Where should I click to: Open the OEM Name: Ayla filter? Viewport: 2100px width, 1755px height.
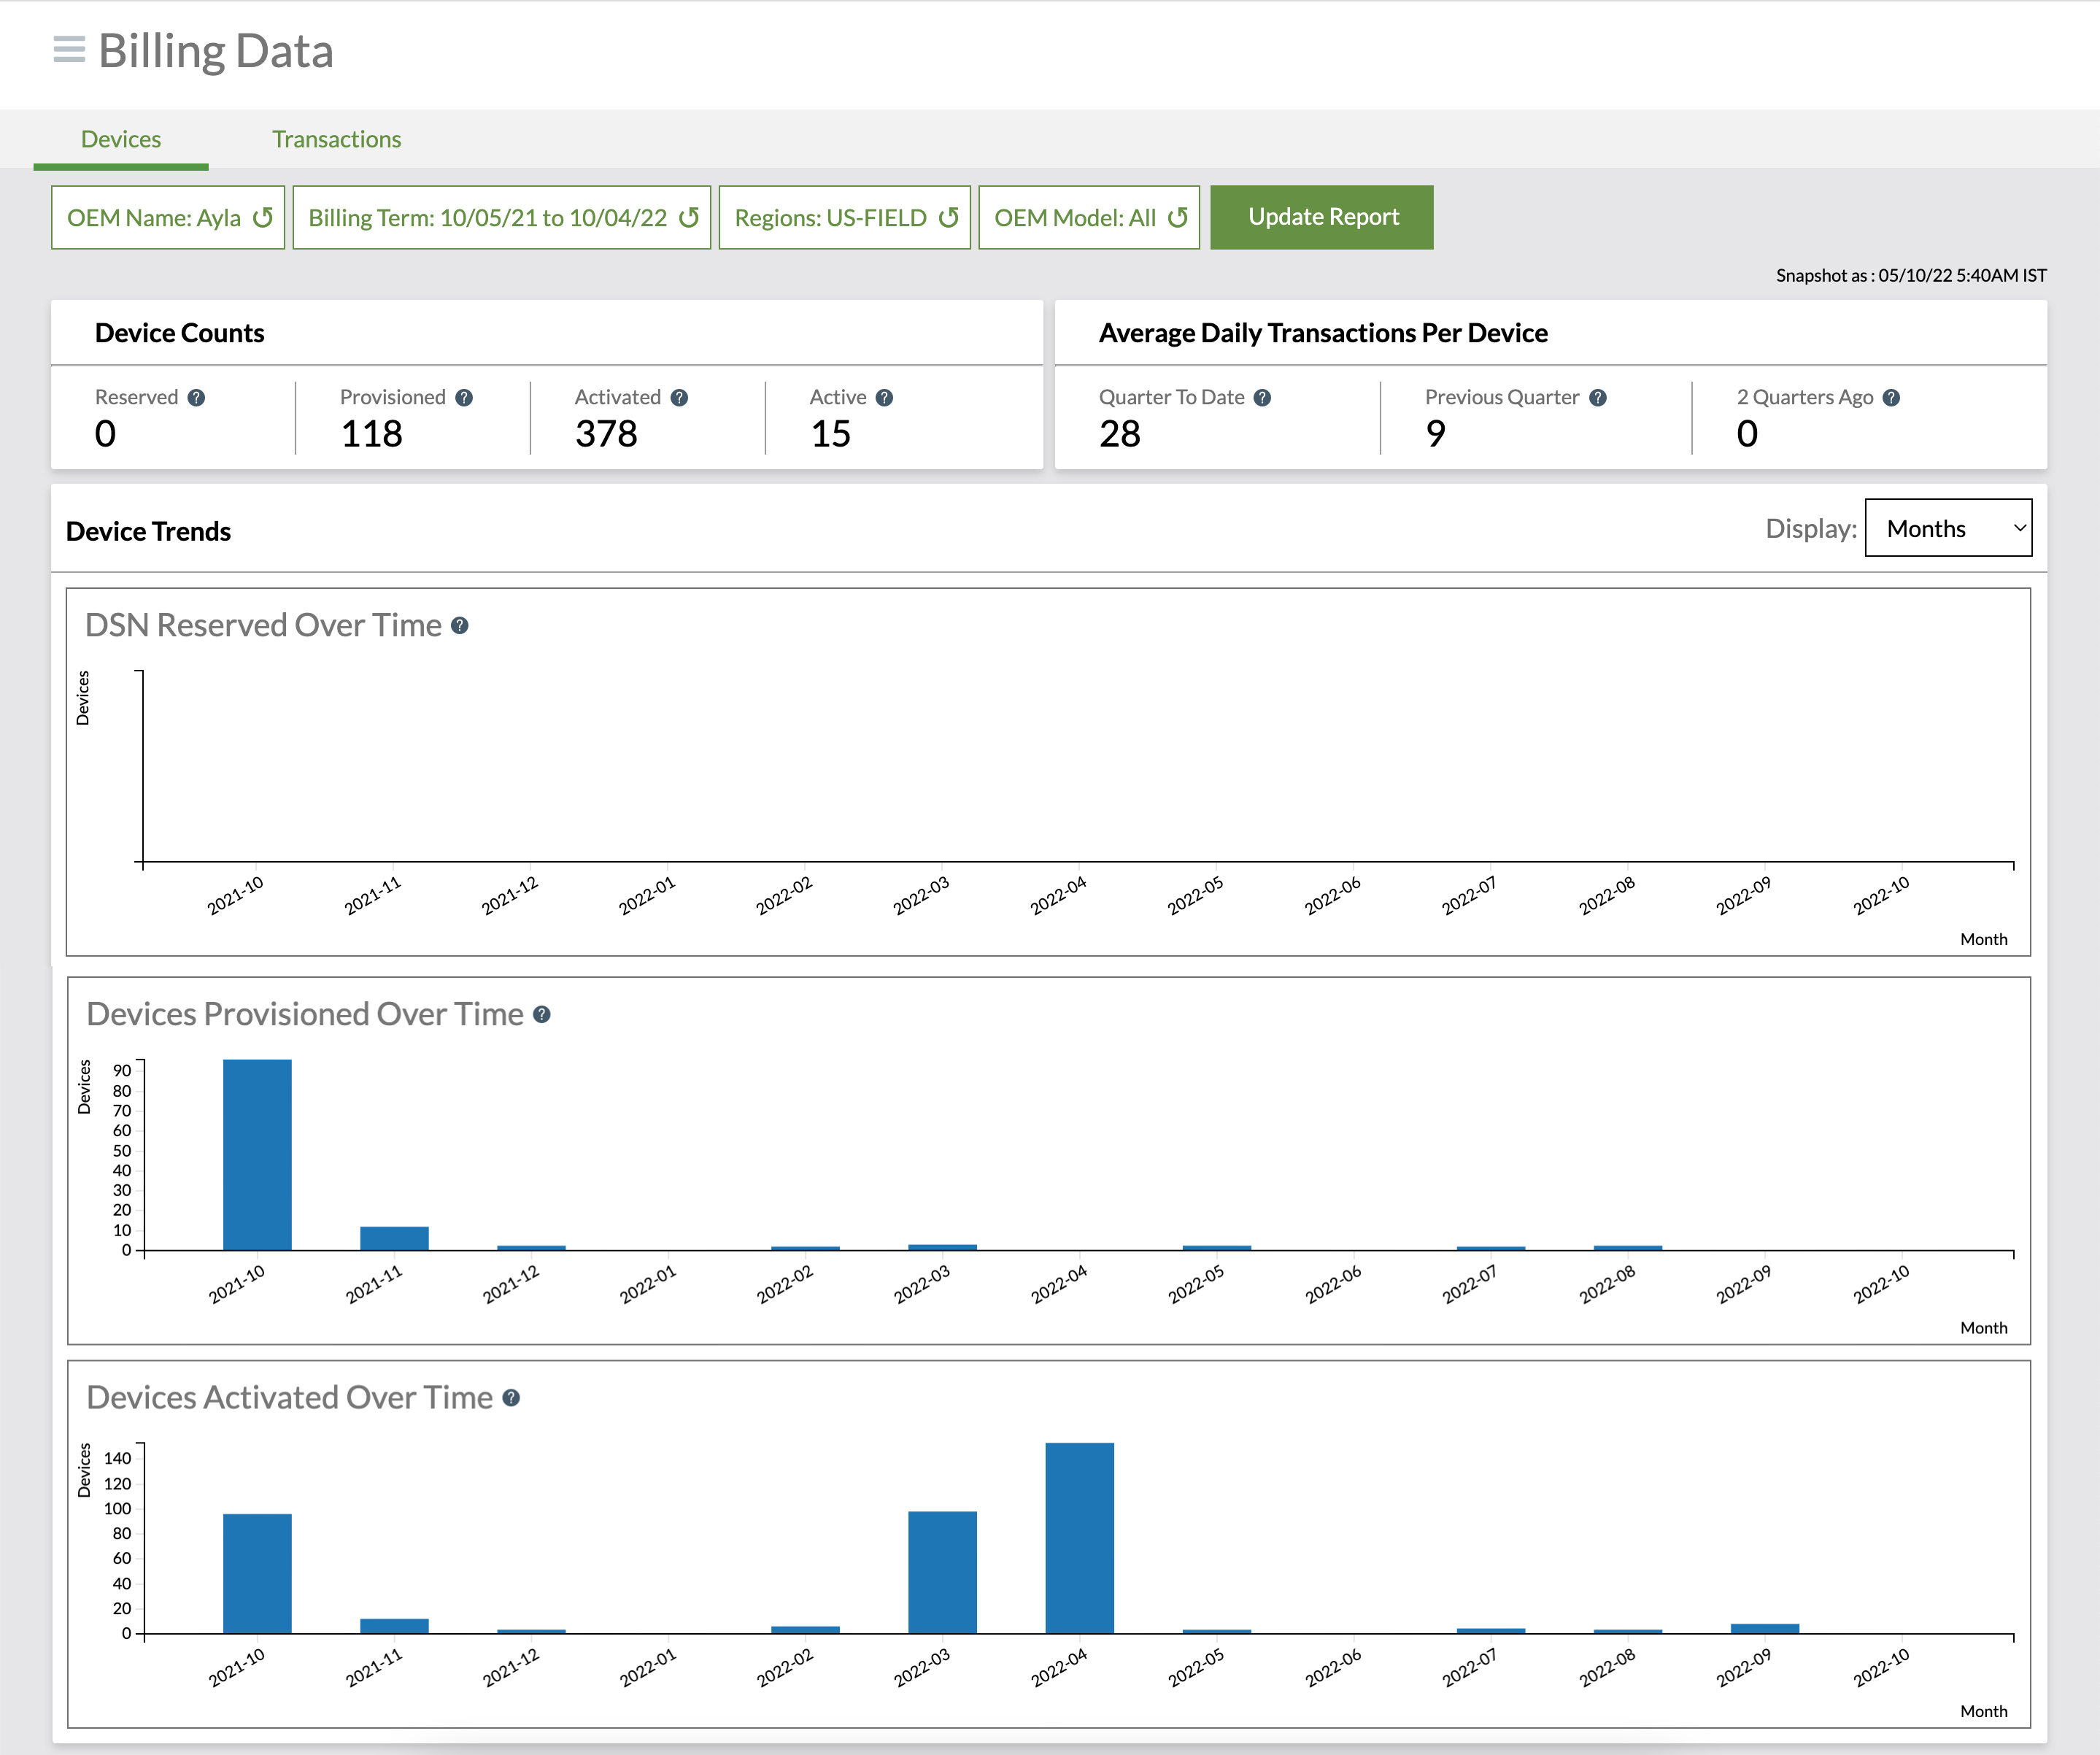point(168,217)
